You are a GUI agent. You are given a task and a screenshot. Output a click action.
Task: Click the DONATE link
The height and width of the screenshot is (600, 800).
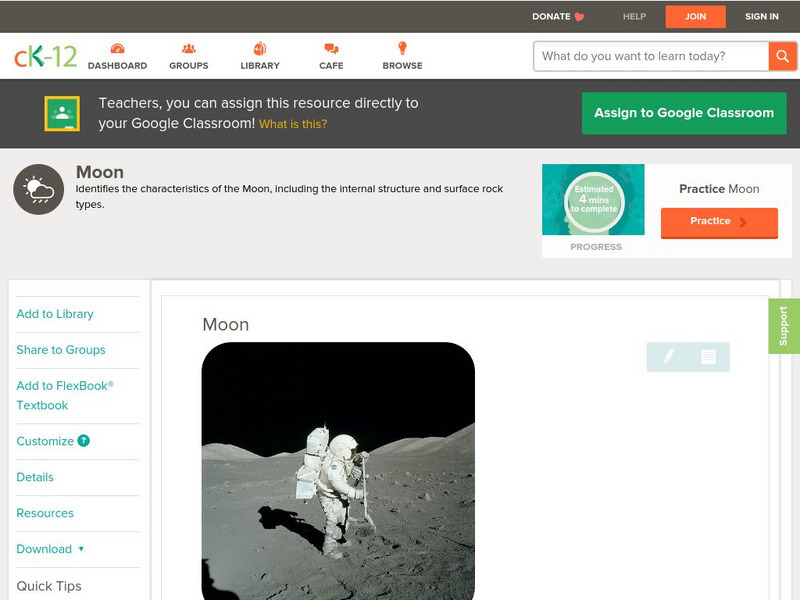(x=552, y=16)
